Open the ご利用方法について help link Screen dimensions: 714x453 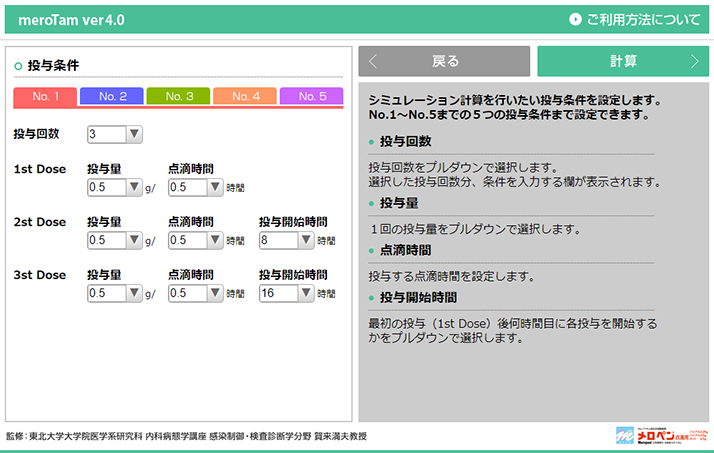point(643,19)
